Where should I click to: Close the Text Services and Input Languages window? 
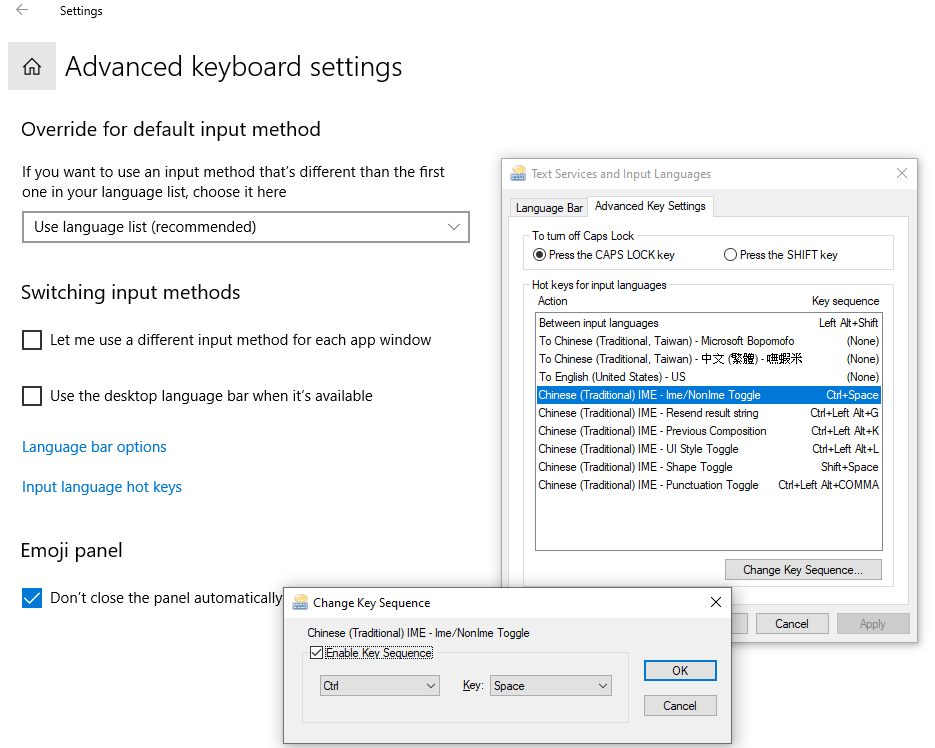point(902,174)
